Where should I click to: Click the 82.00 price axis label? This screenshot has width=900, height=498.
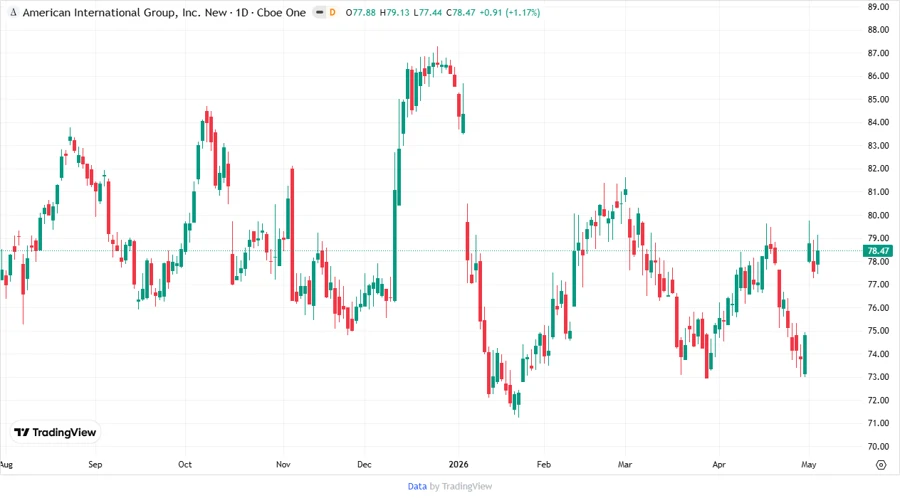point(878,169)
